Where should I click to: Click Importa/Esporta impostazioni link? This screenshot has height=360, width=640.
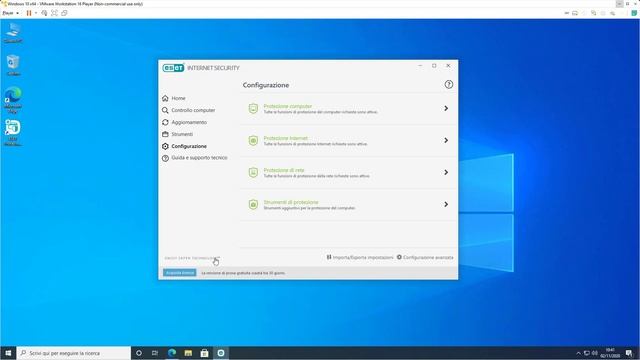click(x=363, y=258)
